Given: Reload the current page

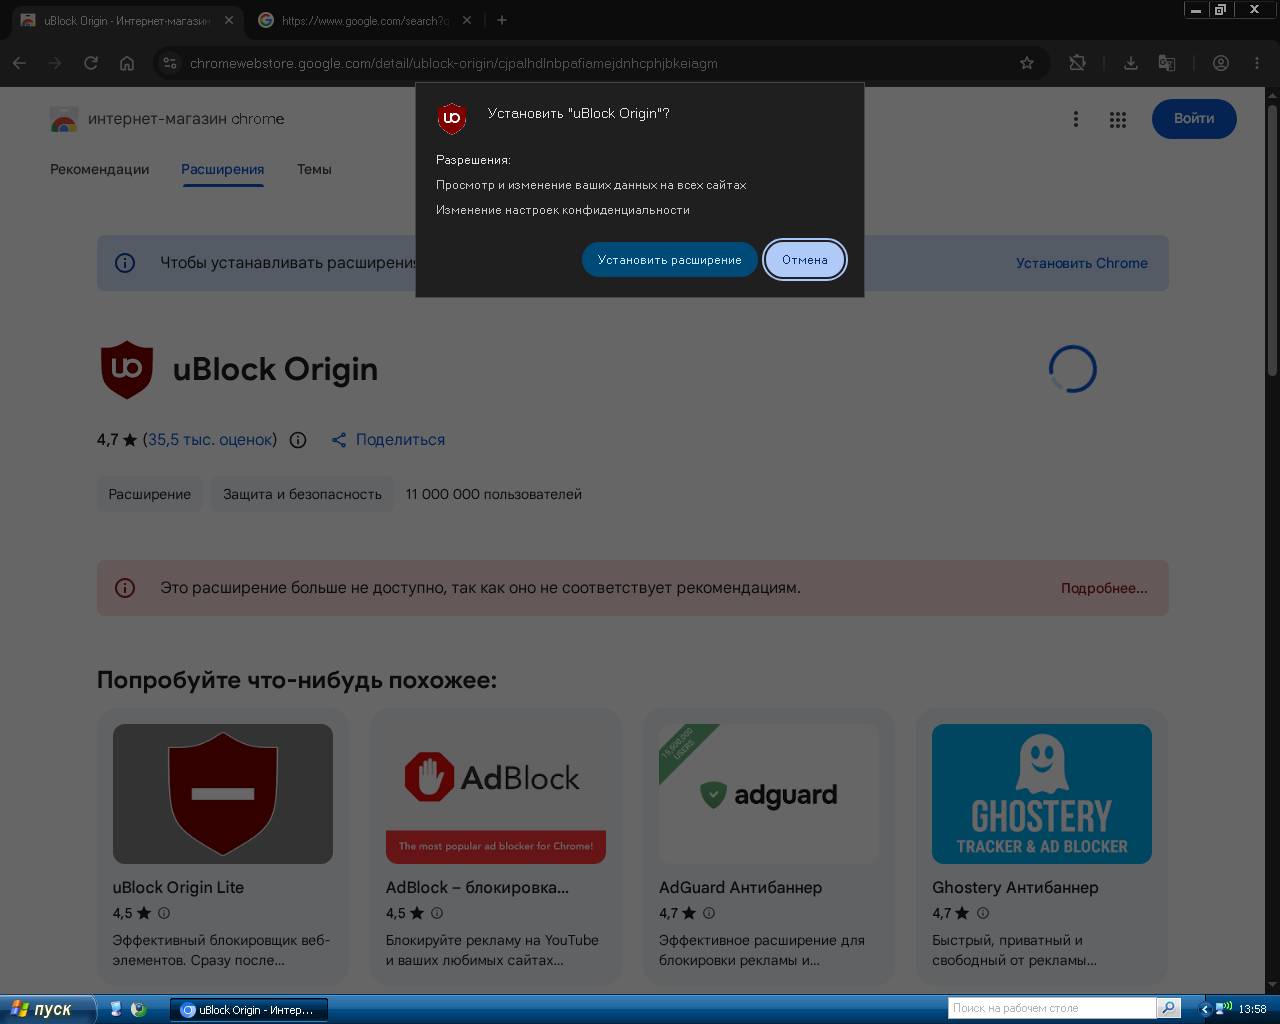Looking at the screenshot, I should click(91, 63).
